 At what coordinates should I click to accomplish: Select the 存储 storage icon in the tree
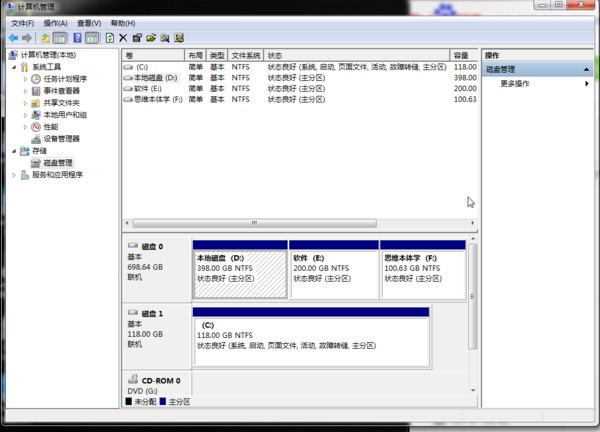pyautogui.click(x=24, y=151)
